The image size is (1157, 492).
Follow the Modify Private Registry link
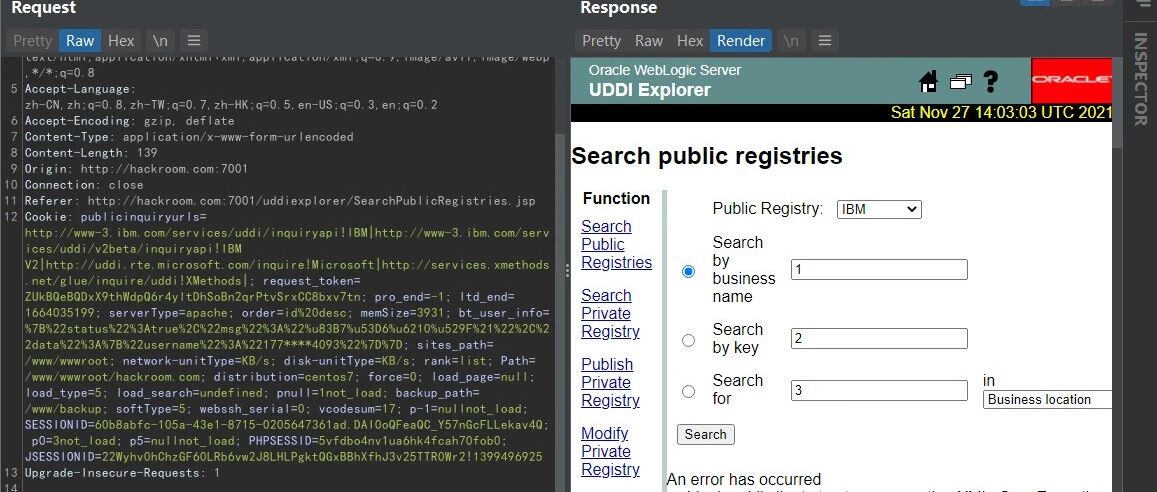610,451
